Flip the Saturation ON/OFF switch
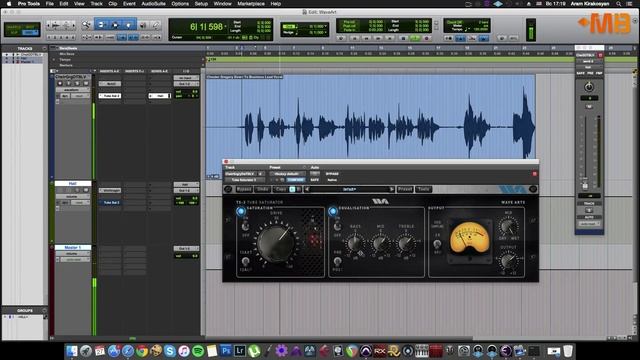640x360 pixels. click(245, 226)
